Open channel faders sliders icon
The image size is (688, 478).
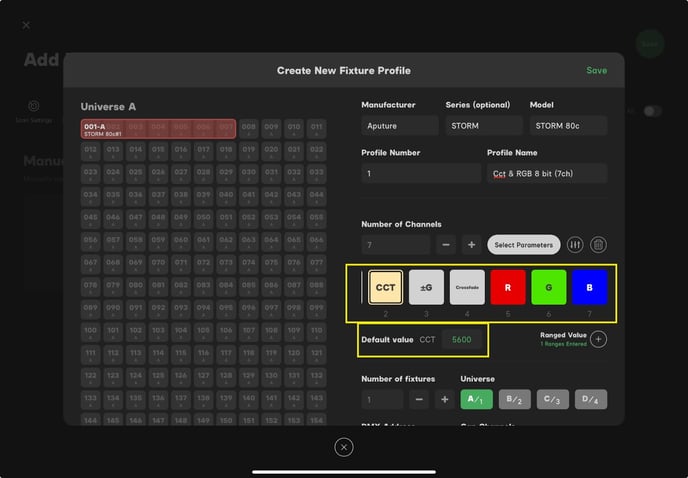pyautogui.click(x=575, y=245)
